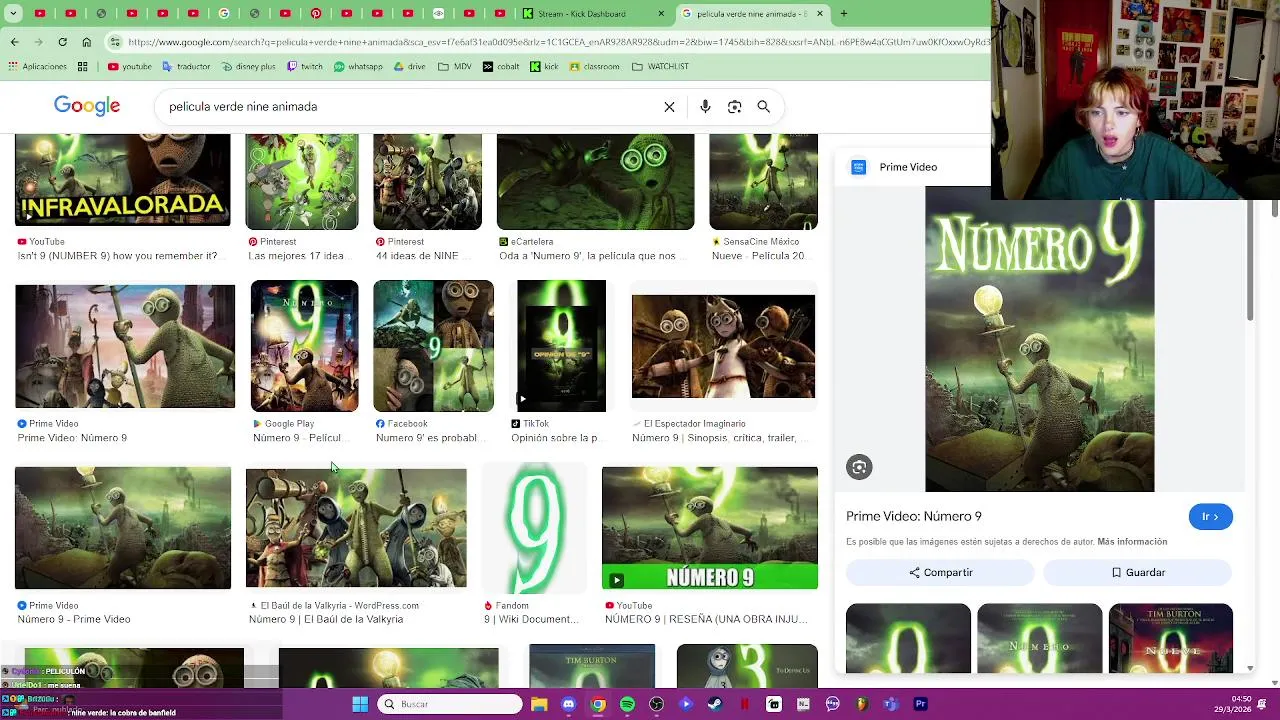The height and width of the screenshot is (720, 1280).
Task: Click the Prime Video source header in panel
Action: point(895,167)
